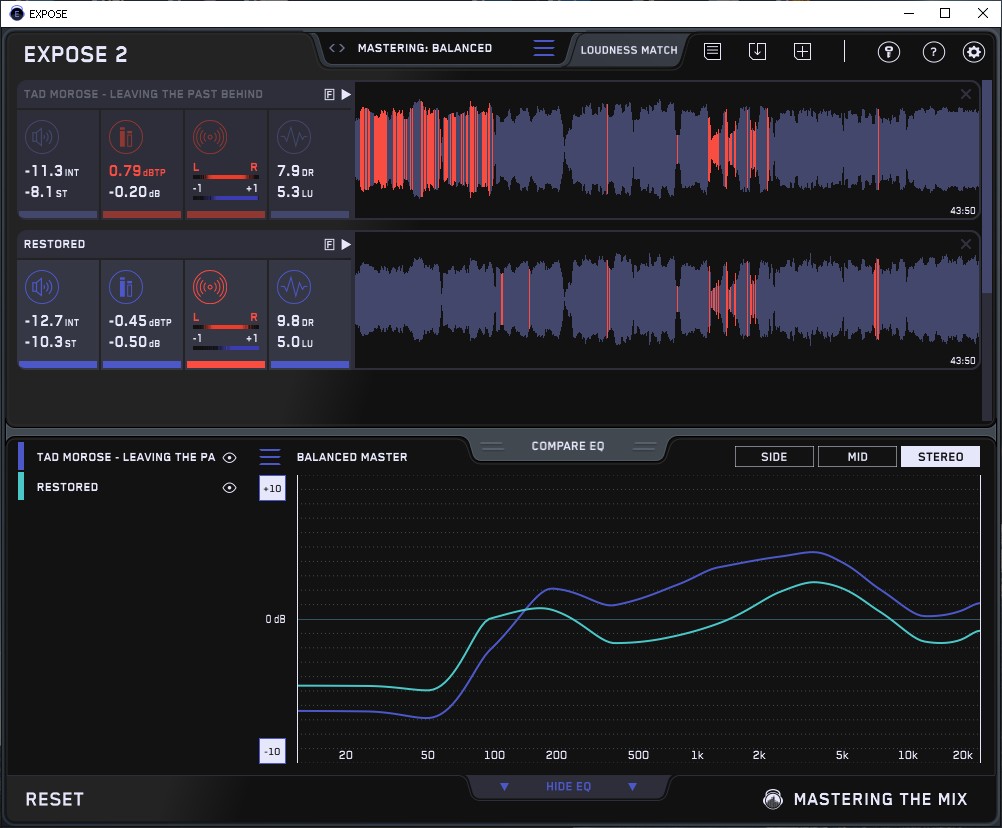Open the settings gear in top bar
The image size is (1002, 828).
973,52
